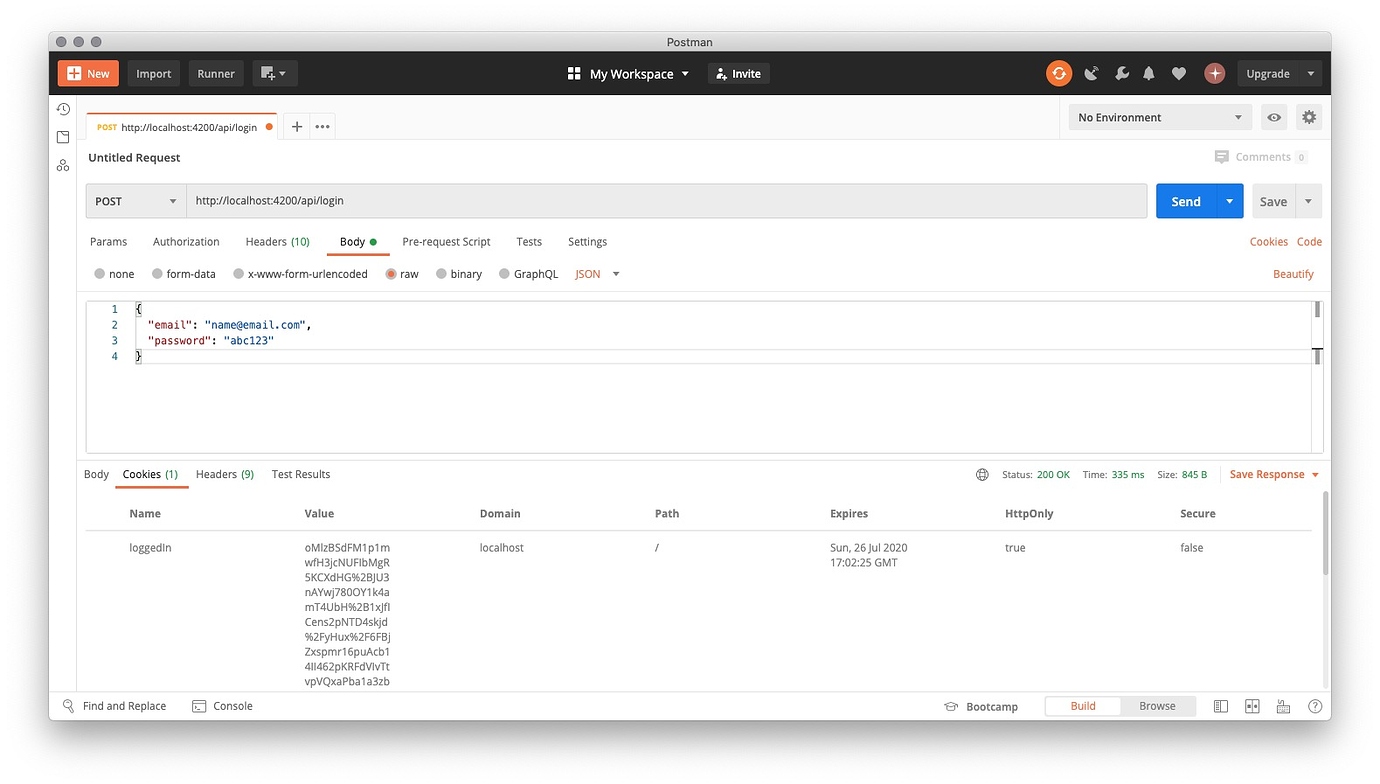
Task: Click the Send button
Action: tap(1186, 201)
